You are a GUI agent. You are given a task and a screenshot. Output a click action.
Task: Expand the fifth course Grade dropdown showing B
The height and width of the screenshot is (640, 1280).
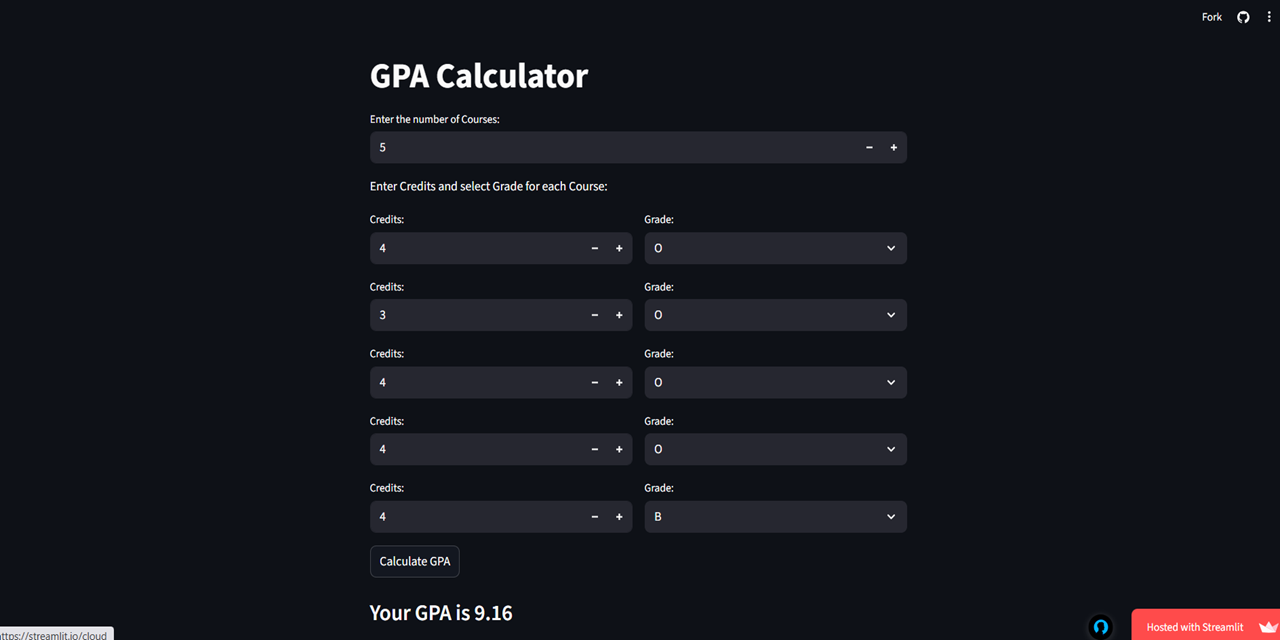[775, 517]
